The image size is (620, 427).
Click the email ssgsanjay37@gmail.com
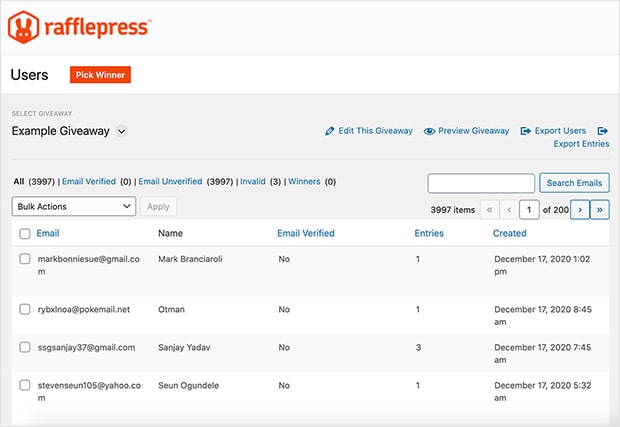coord(86,348)
